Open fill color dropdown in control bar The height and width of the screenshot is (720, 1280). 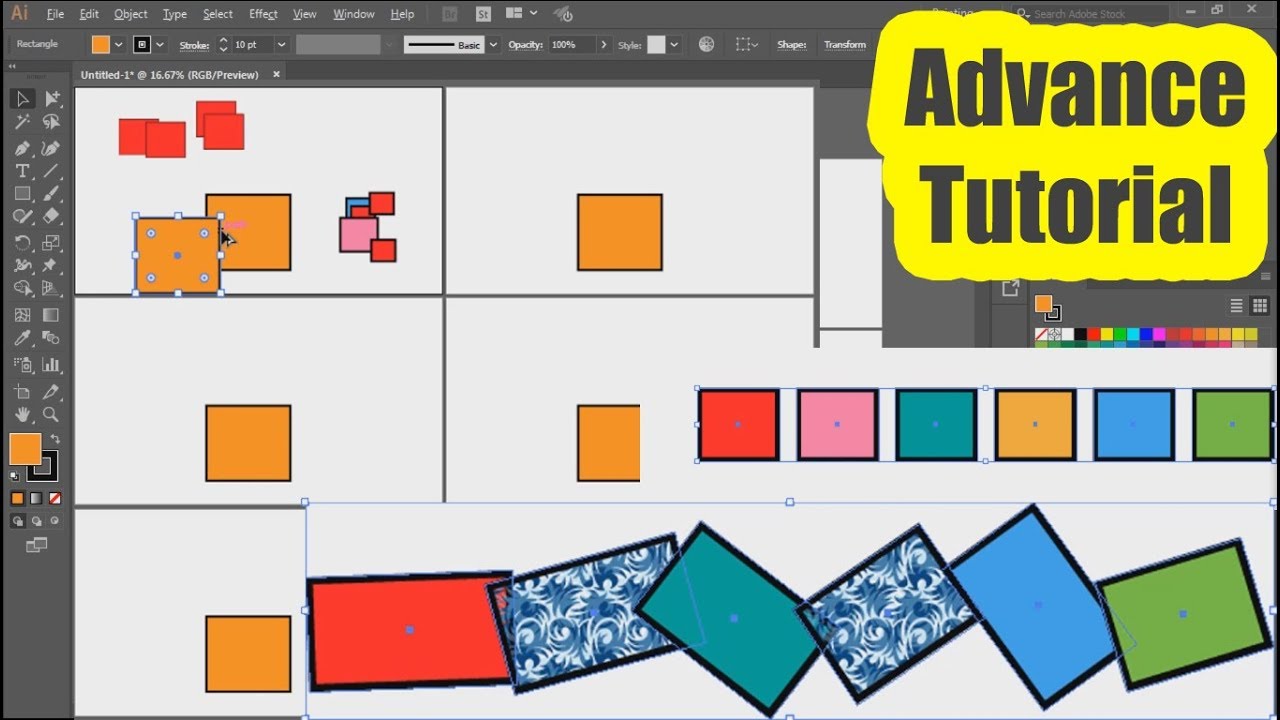pyautogui.click(x=119, y=45)
